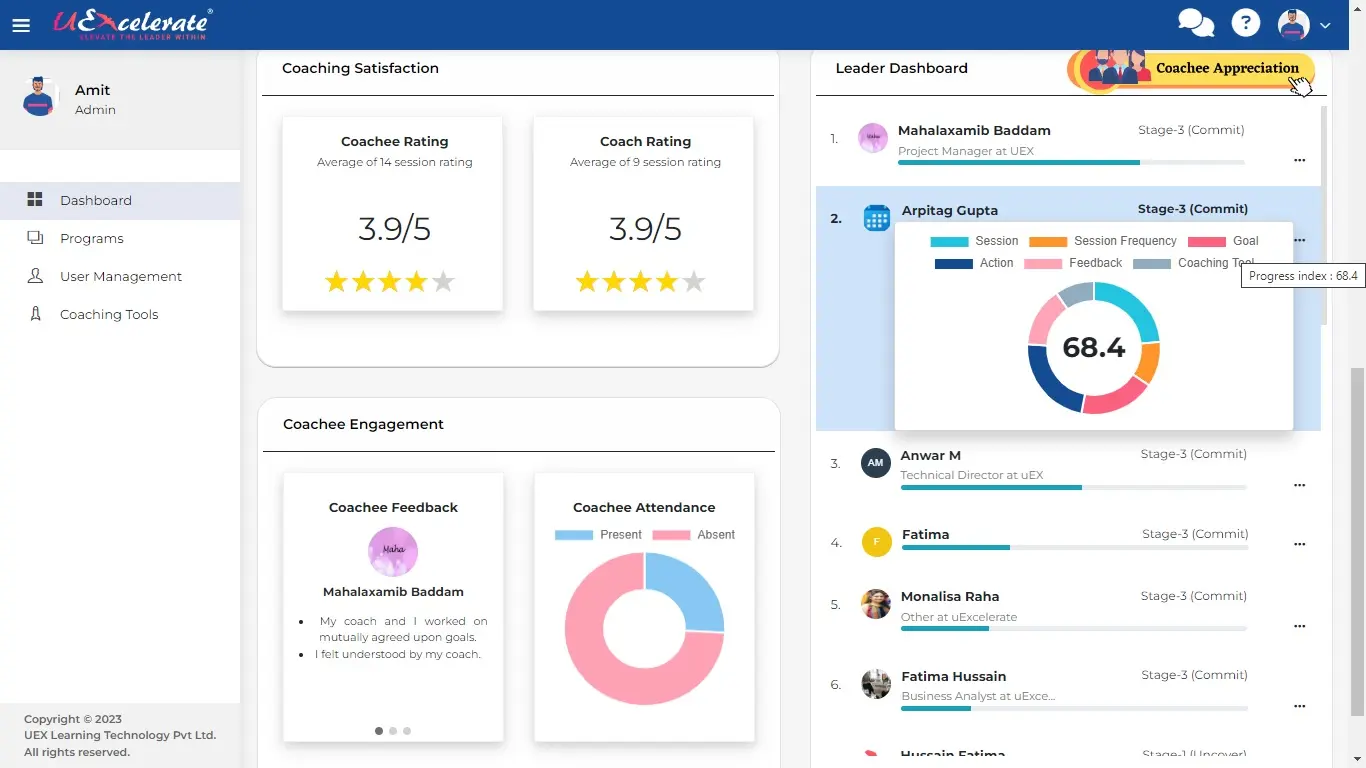Screen dimensions: 1366x768
Task: Click the help question mark icon
Action: click(1245, 24)
